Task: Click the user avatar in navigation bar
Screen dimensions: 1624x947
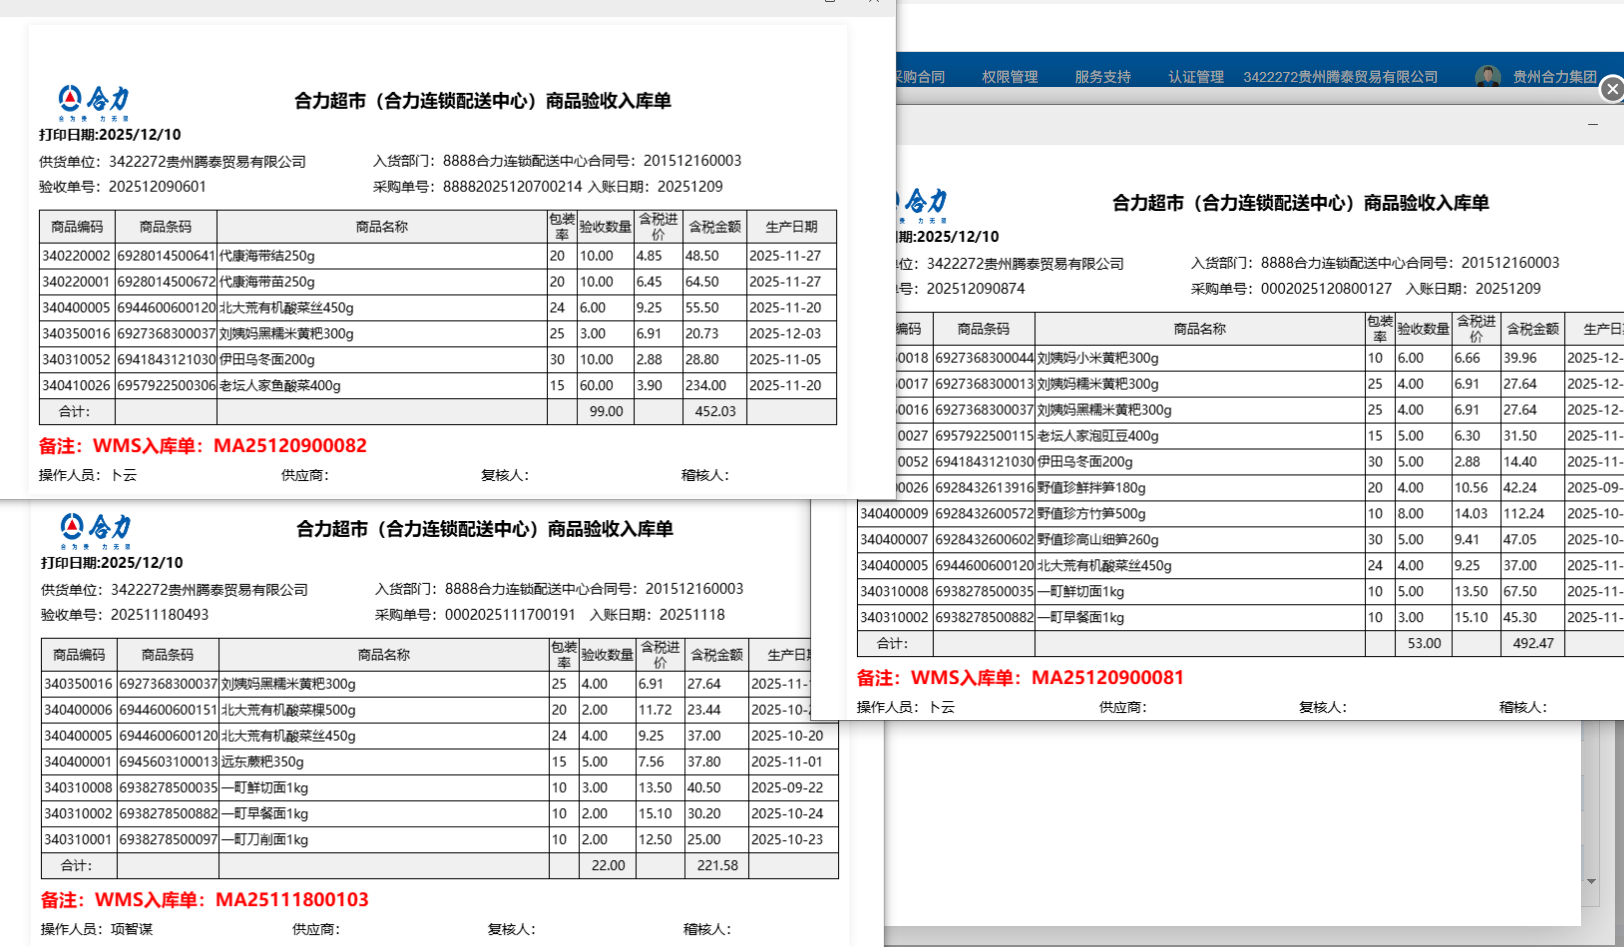Action: pyautogui.click(x=1487, y=77)
